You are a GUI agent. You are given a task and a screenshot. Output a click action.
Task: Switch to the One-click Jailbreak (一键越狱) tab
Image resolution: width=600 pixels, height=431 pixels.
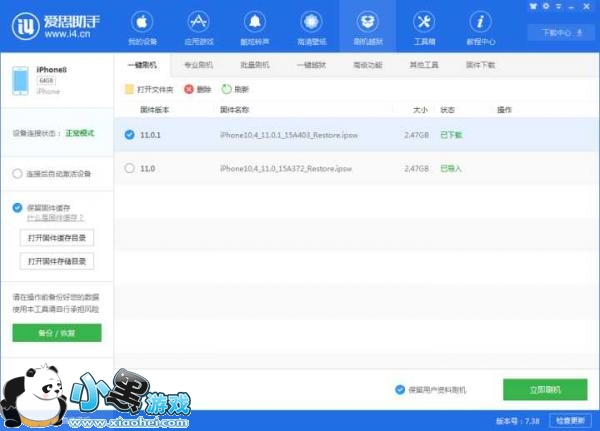point(311,65)
